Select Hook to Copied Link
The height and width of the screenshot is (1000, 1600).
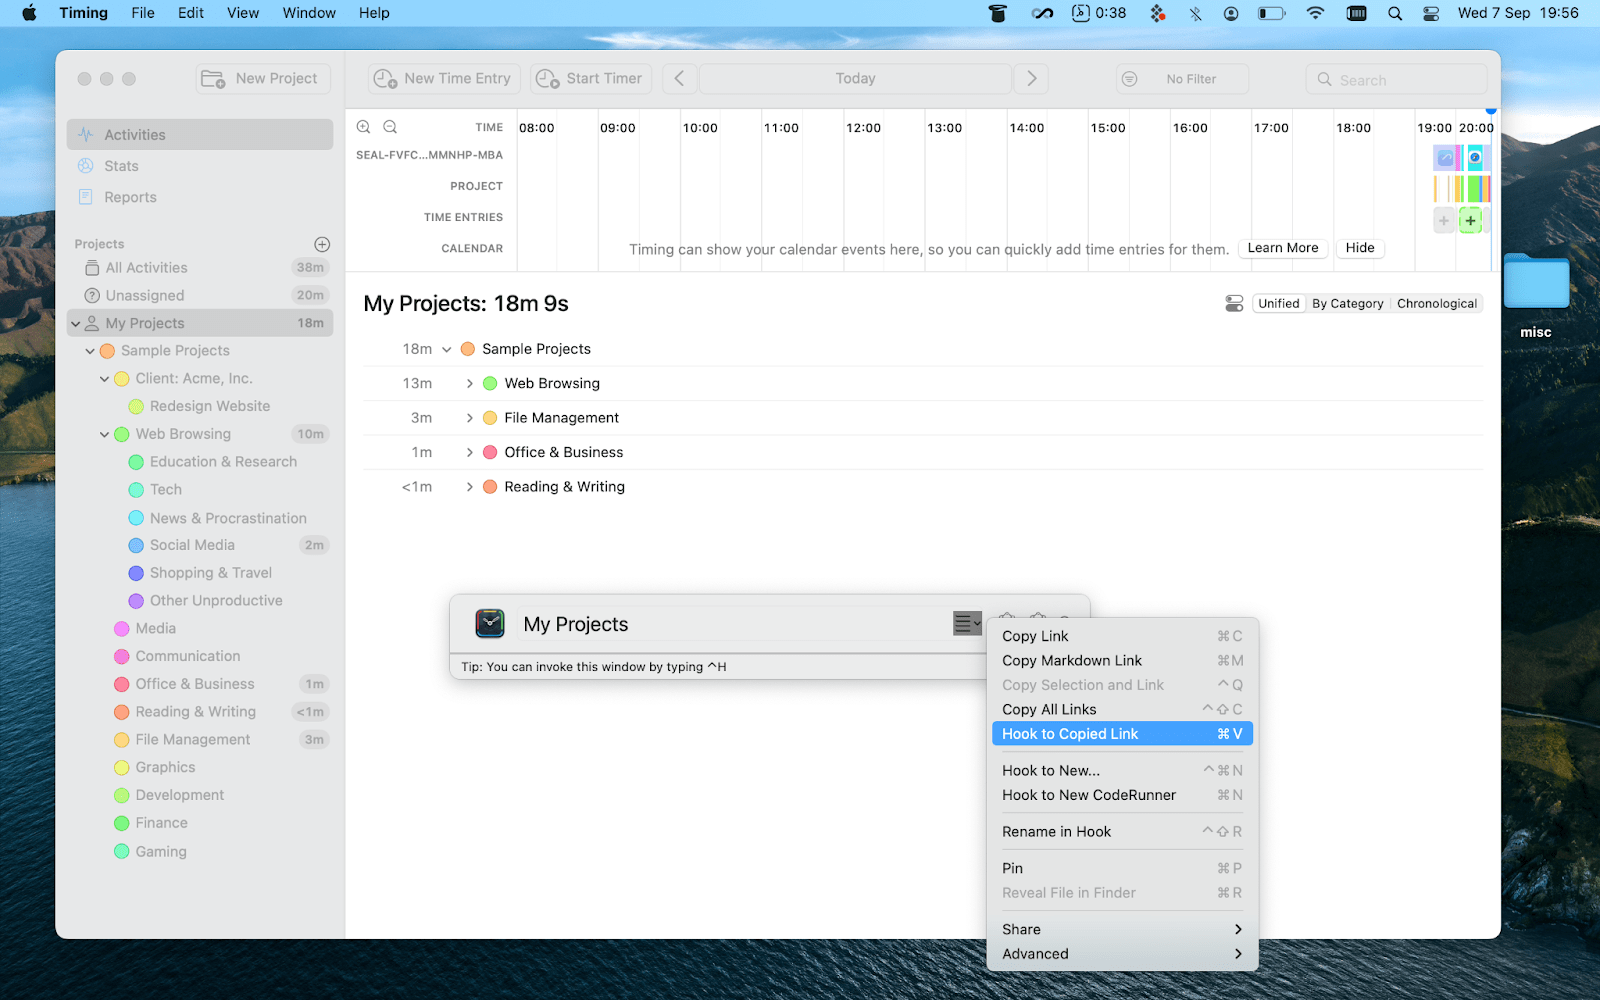point(1122,734)
